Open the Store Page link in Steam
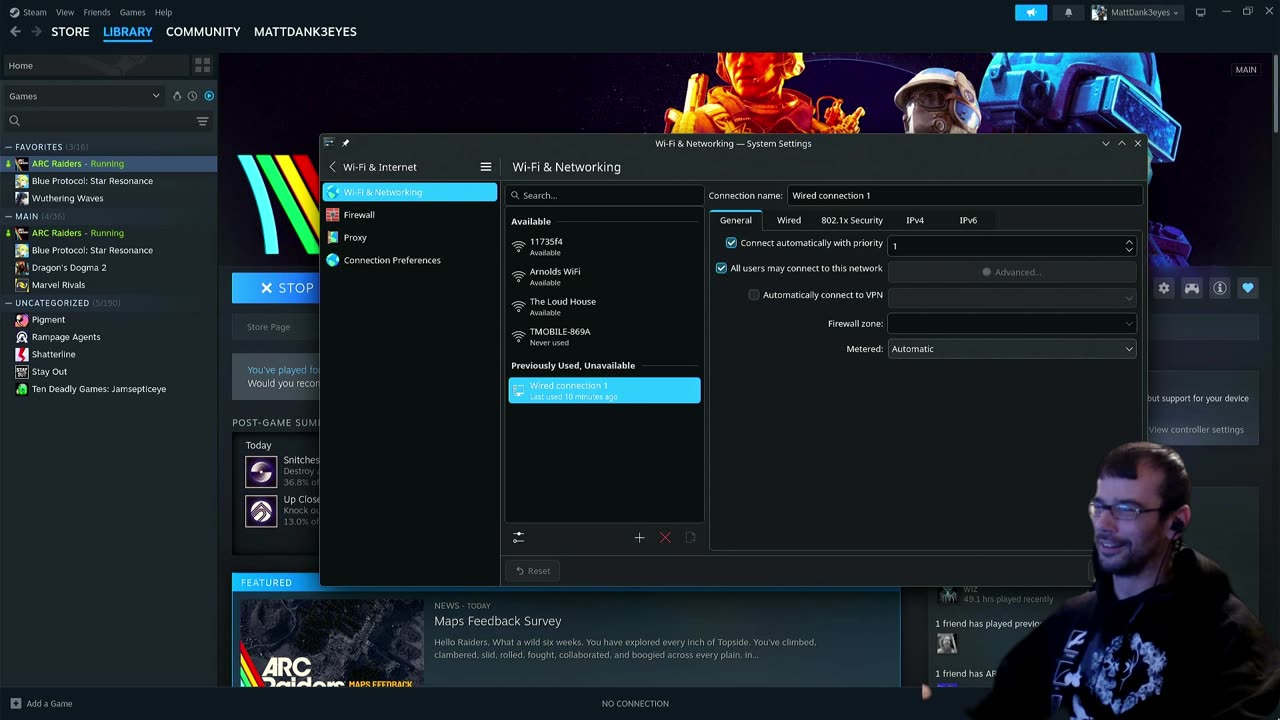Viewport: 1280px width, 720px height. [268, 327]
